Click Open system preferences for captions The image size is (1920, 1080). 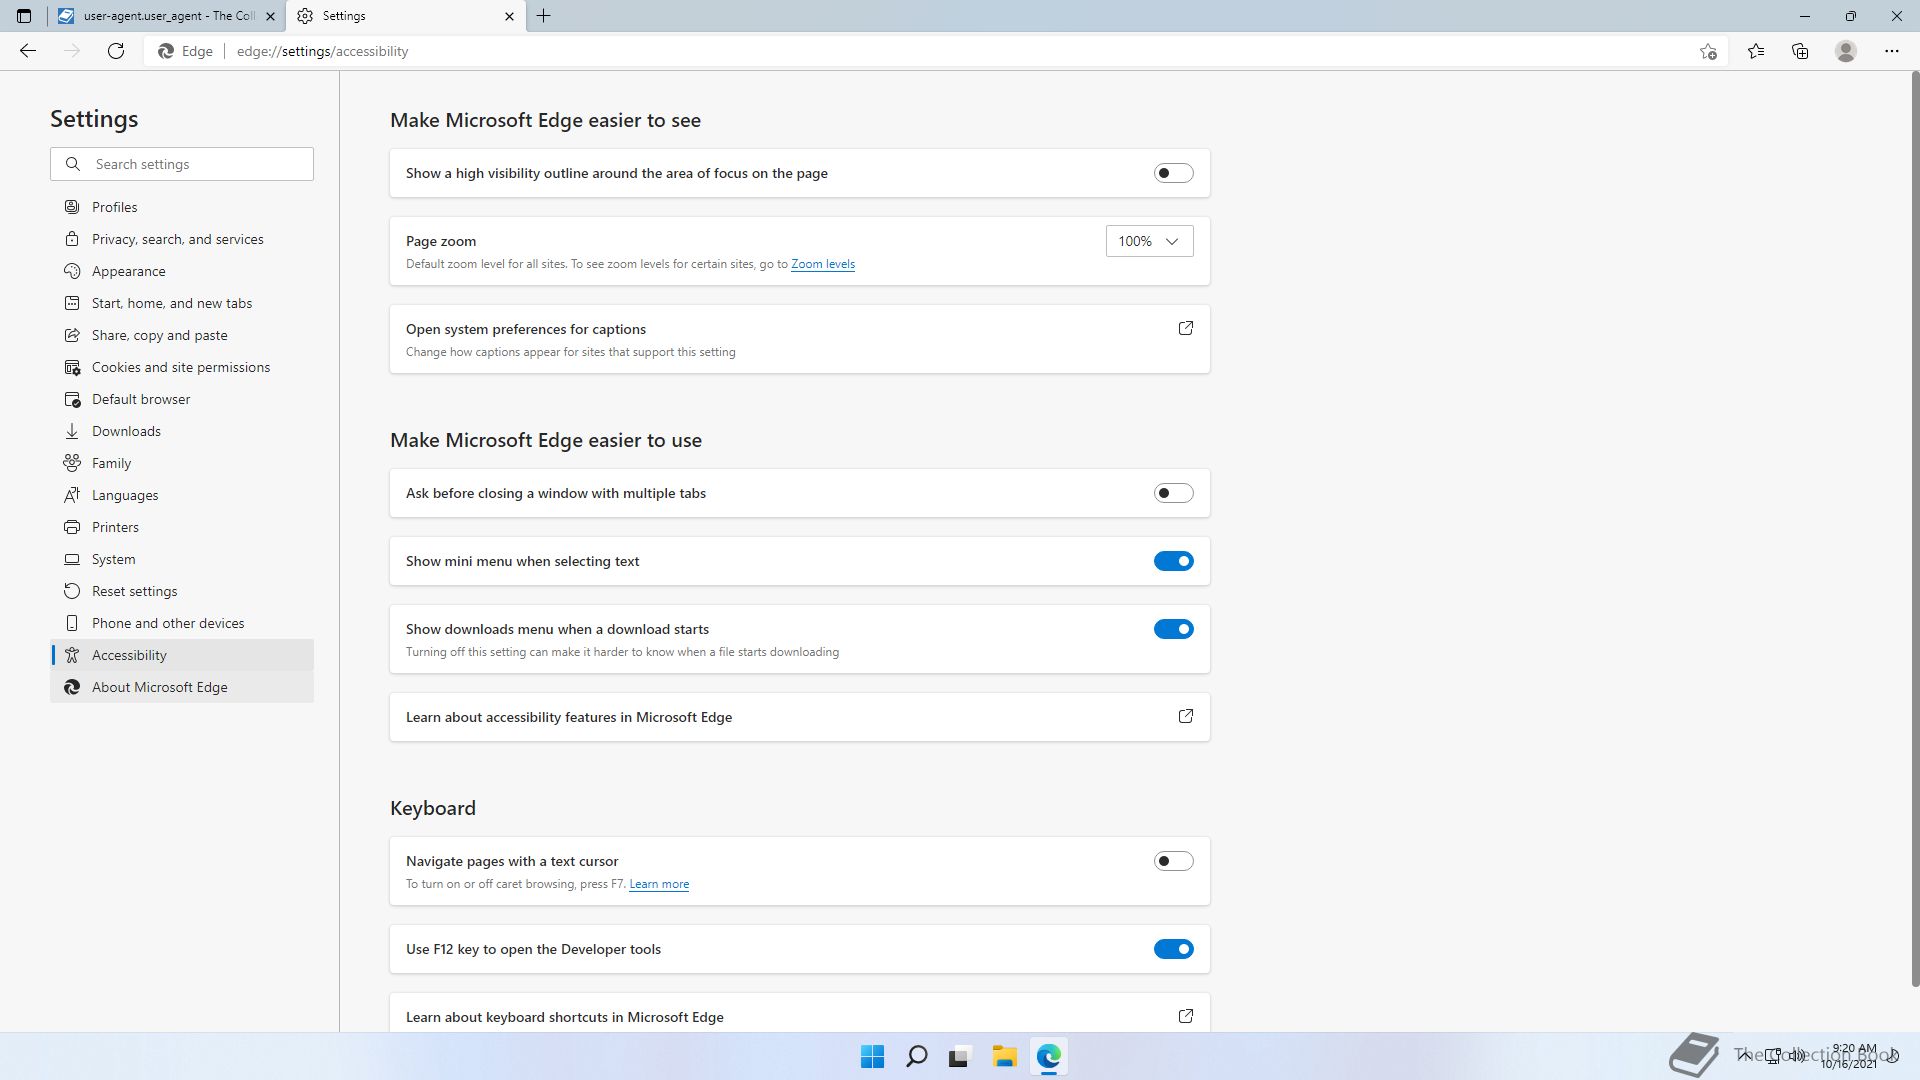(800, 339)
